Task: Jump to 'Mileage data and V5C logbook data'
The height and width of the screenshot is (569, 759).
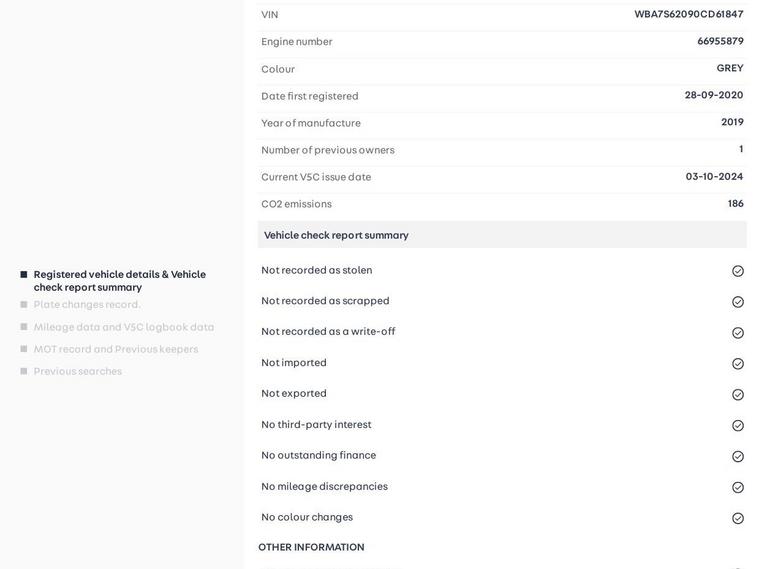Action: tap(123, 327)
